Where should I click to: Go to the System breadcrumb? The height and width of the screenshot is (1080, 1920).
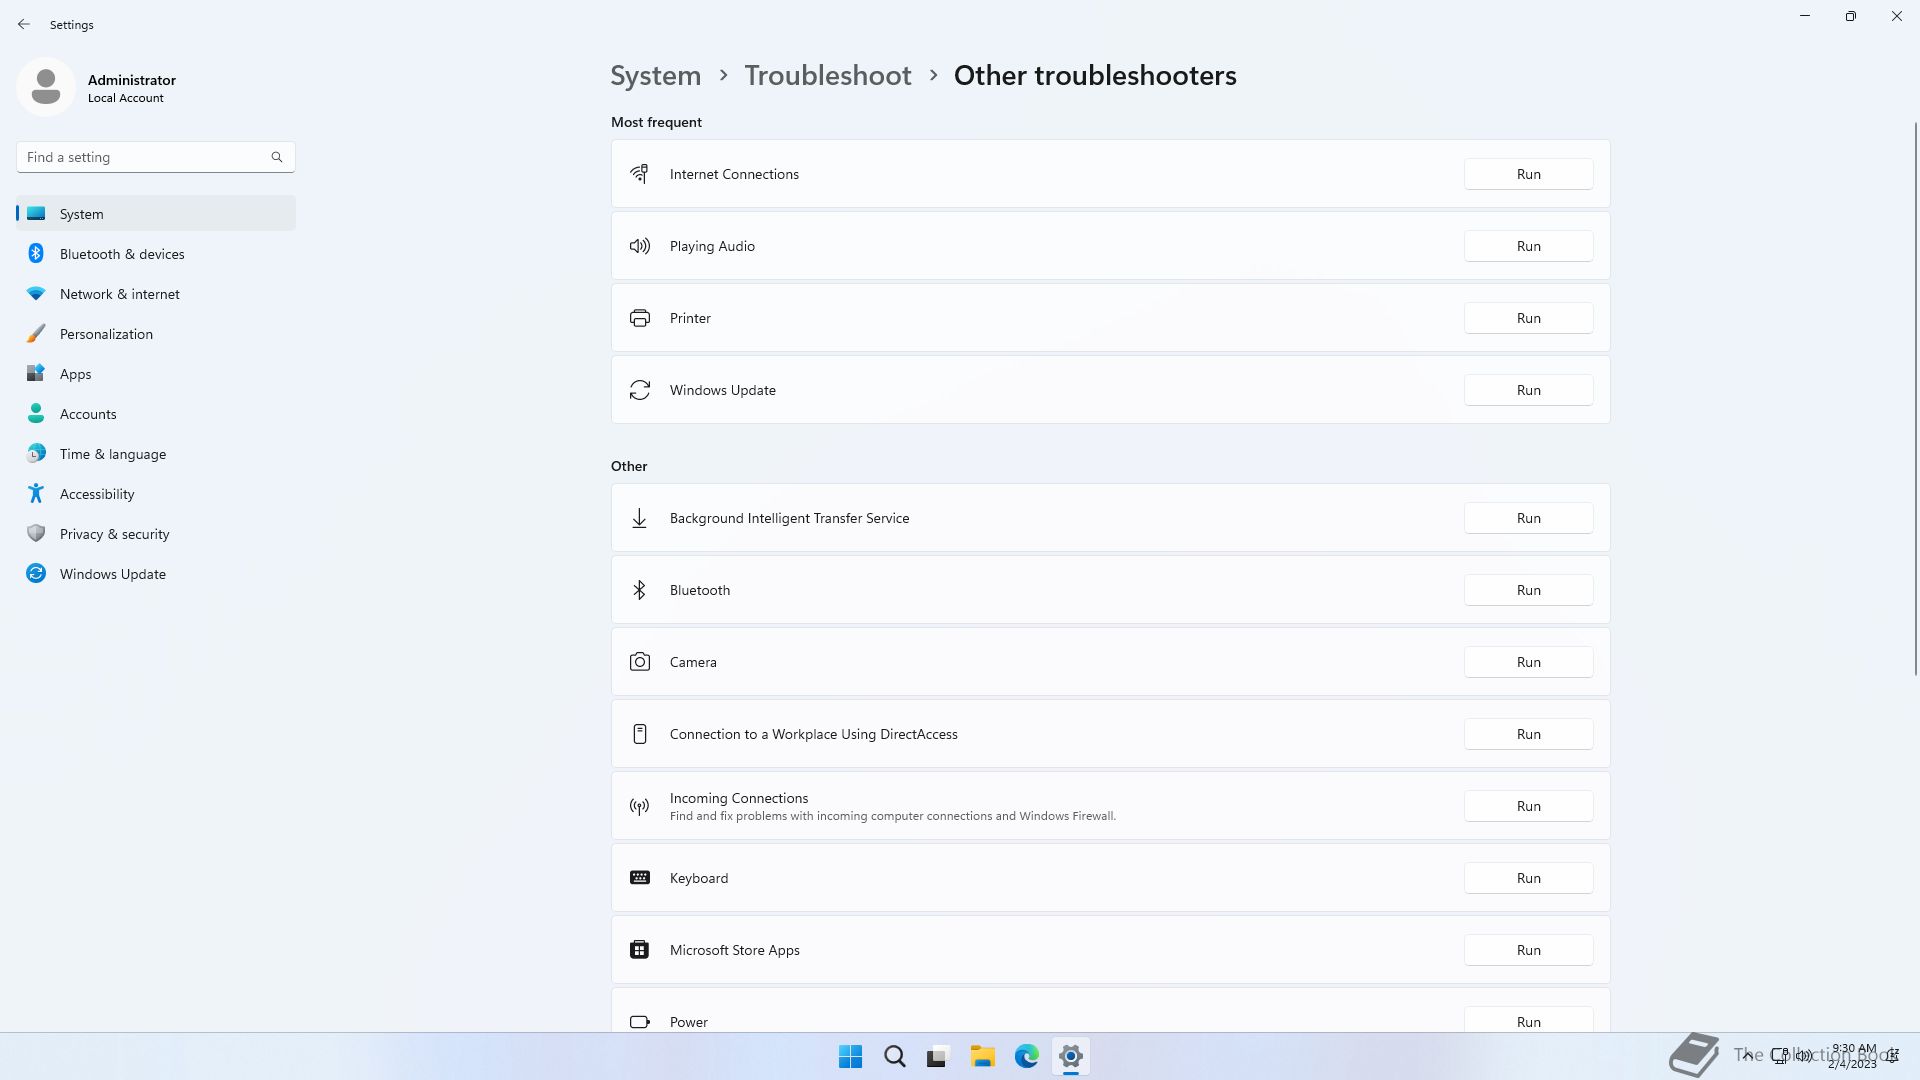pos(655,76)
